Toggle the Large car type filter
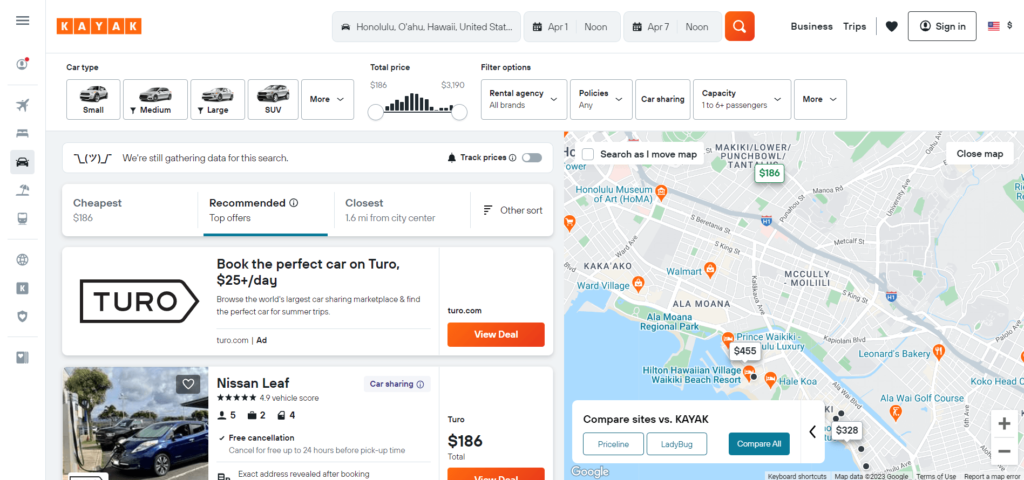 pos(217,99)
